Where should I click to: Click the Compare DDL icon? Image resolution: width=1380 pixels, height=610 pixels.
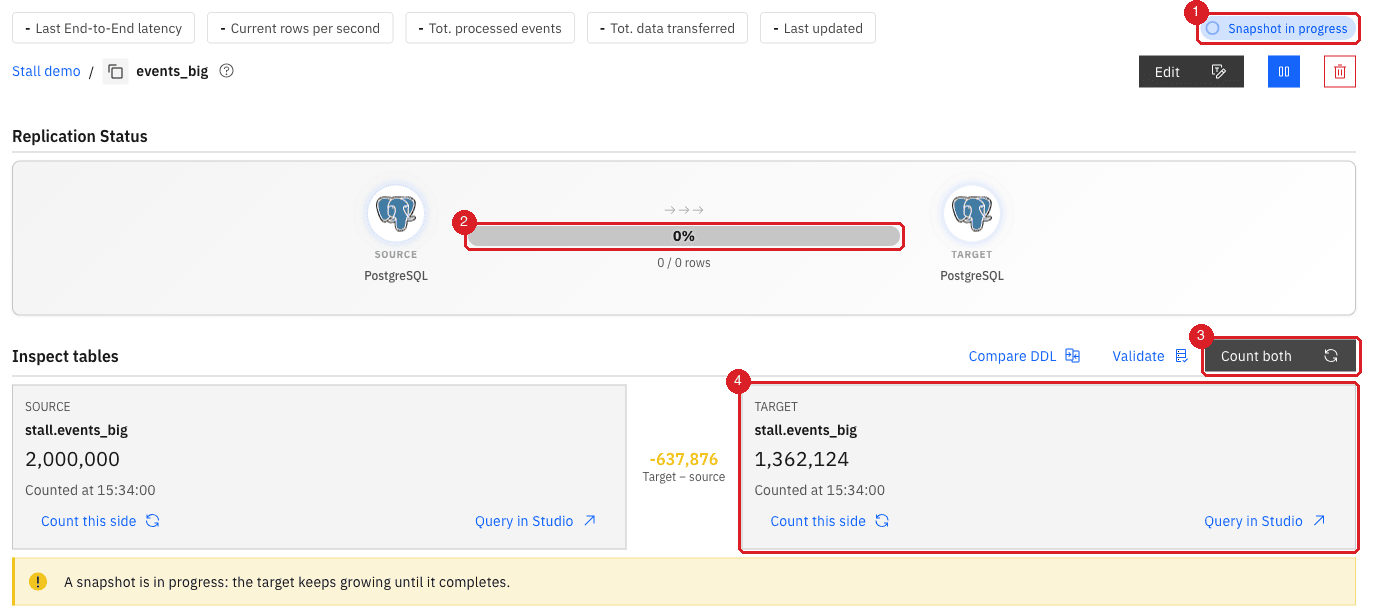pos(1073,356)
